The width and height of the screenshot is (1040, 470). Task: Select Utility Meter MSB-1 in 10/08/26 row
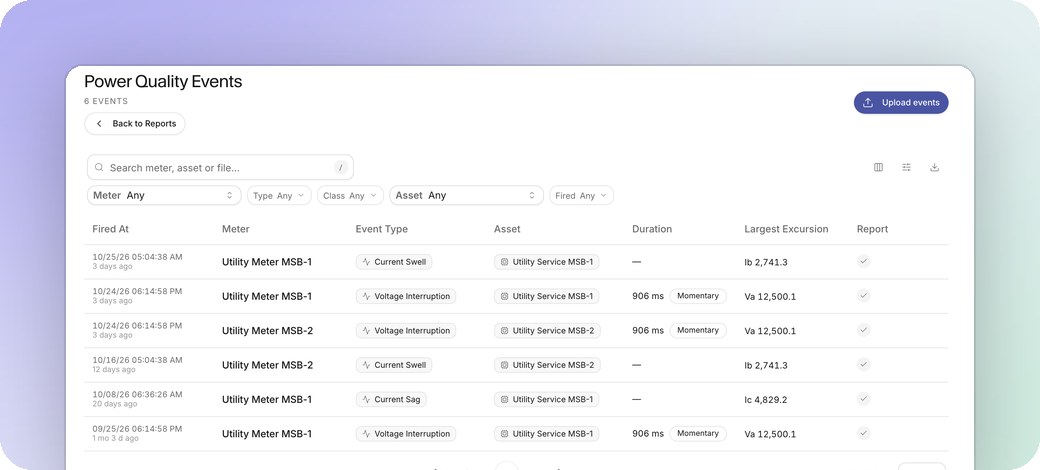point(267,400)
